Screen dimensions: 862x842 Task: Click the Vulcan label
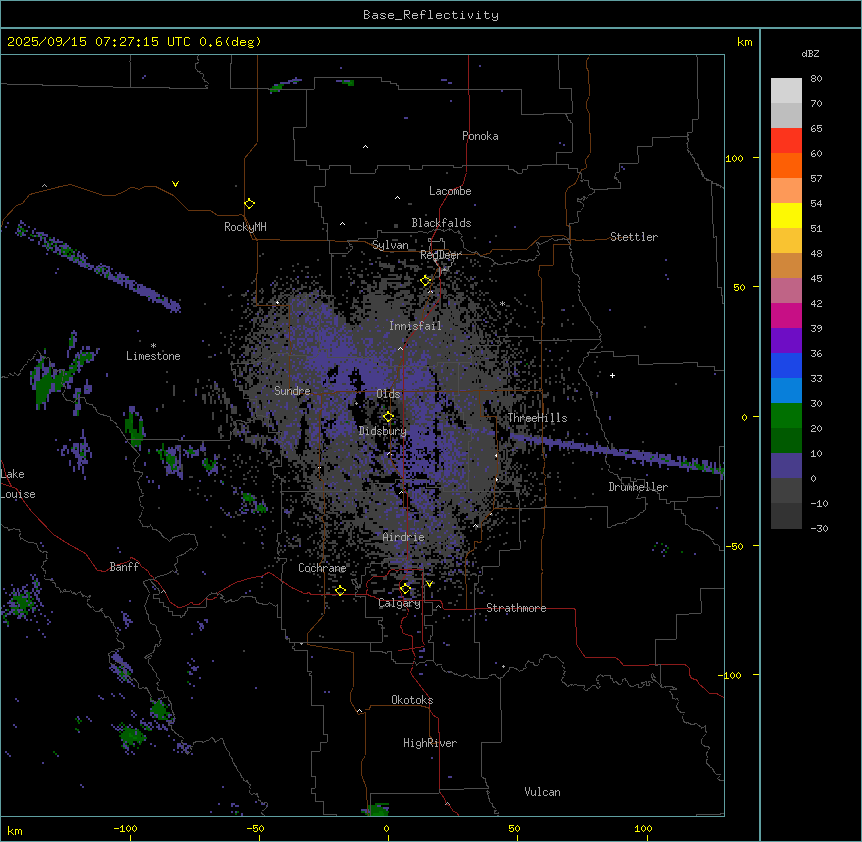pyautogui.click(x=543, y=792)
